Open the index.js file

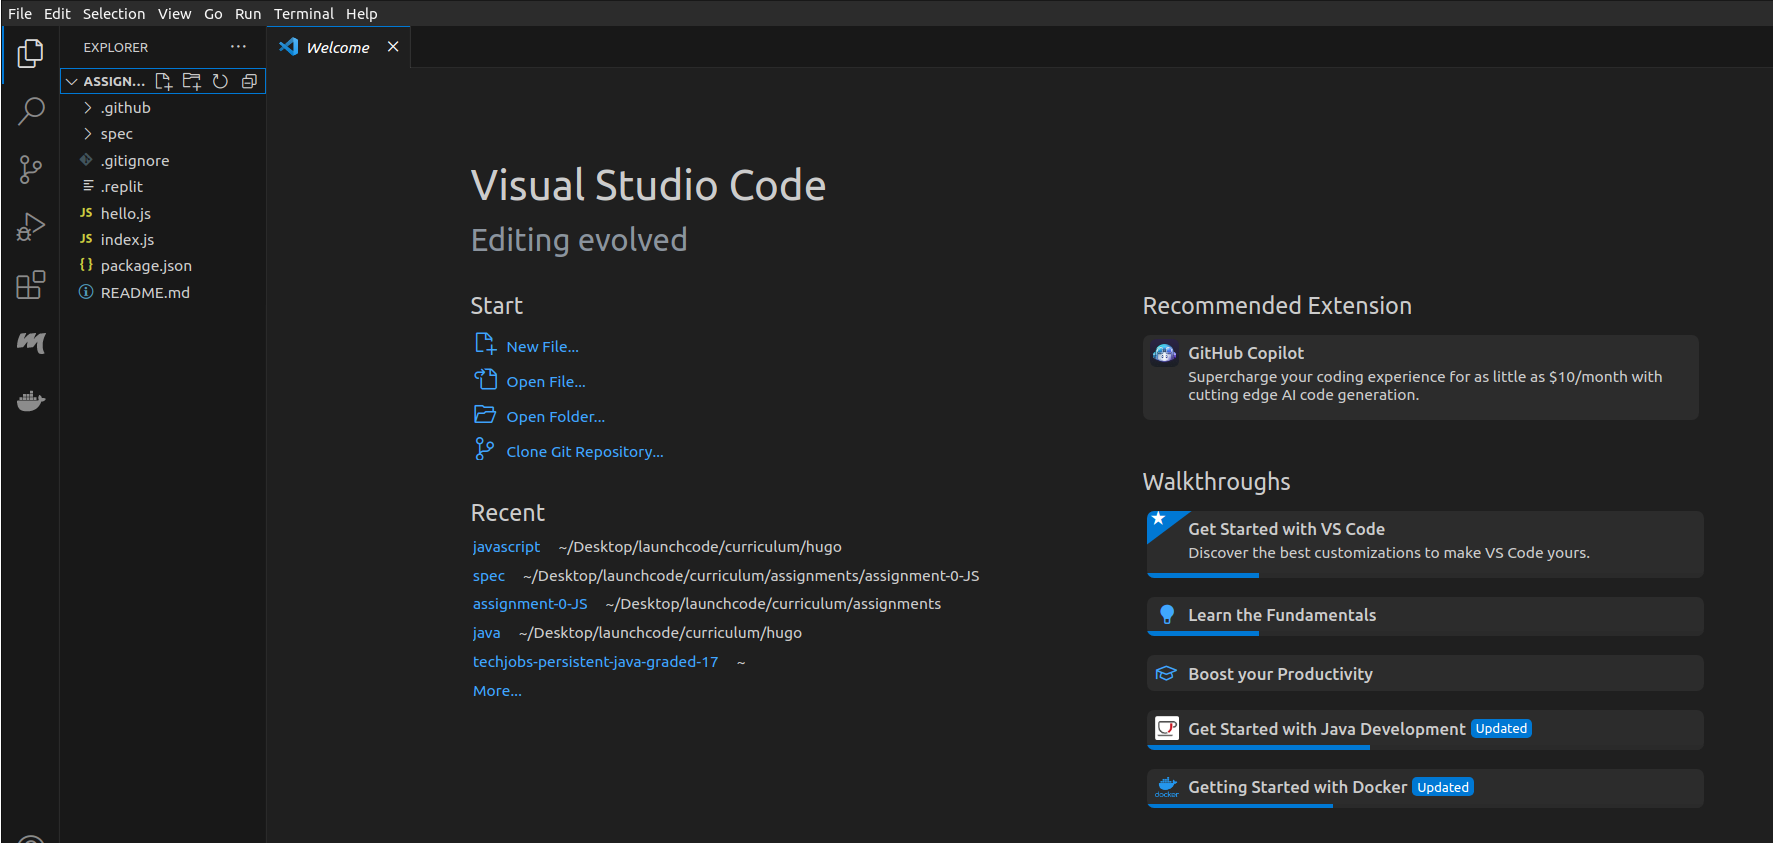click(127, 240)
